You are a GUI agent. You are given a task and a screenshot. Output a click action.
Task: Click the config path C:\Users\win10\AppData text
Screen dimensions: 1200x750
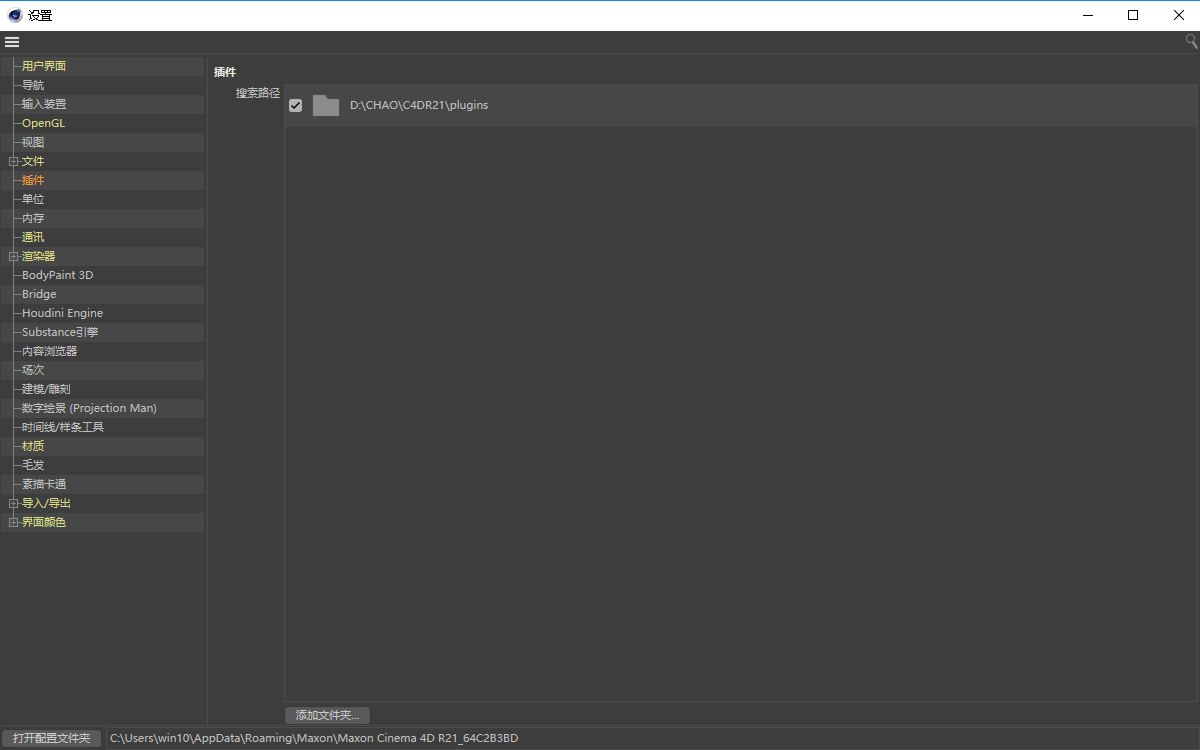click(x=314, y=738)
